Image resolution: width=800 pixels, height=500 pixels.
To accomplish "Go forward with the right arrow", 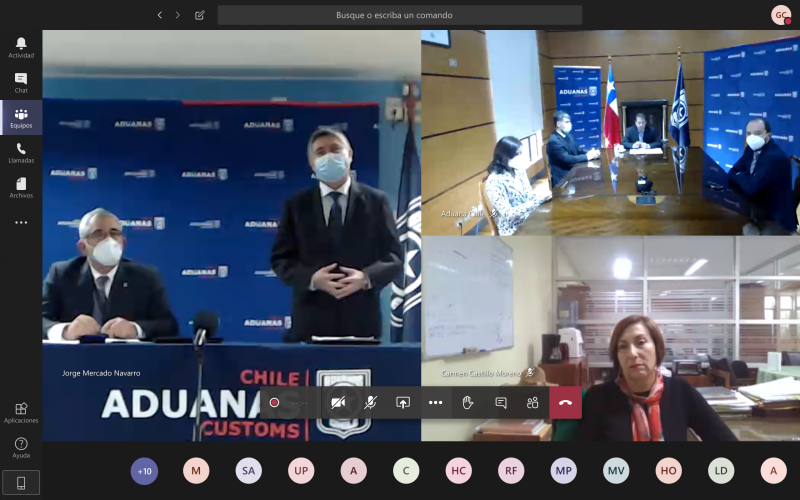I will (178, 15).
